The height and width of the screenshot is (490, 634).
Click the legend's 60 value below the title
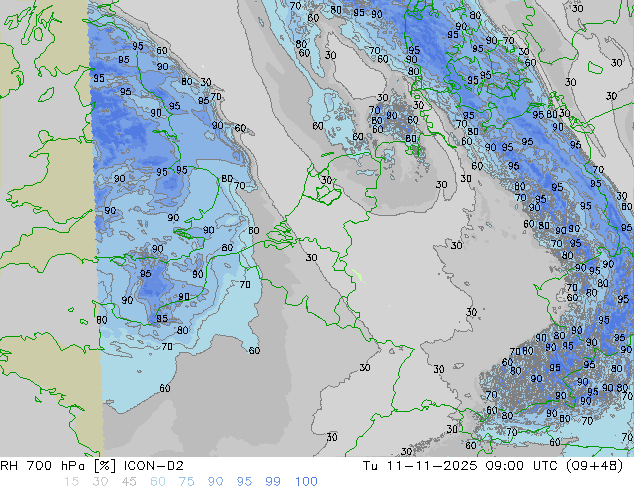click(158, 482)
